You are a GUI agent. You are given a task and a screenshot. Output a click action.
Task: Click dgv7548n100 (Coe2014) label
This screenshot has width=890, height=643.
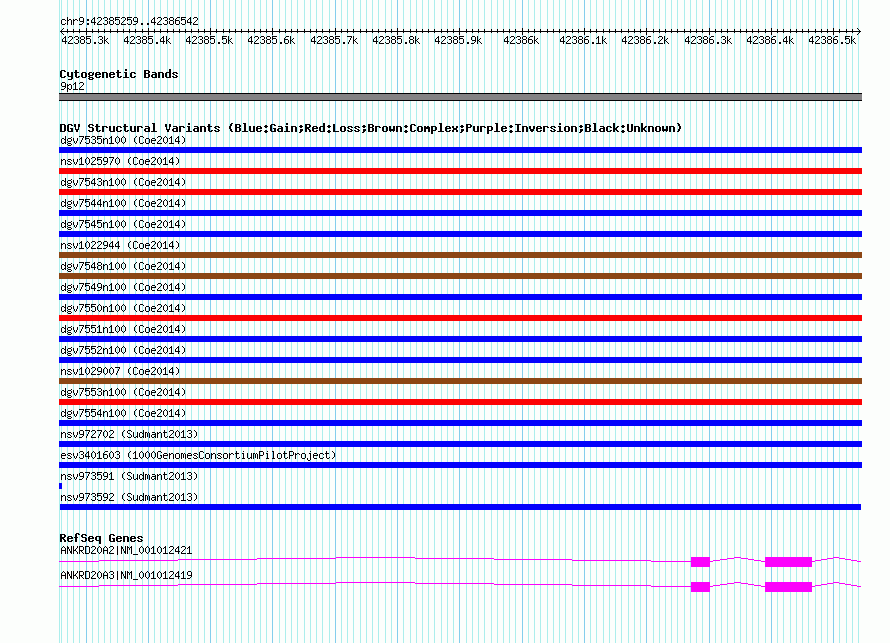123,266
